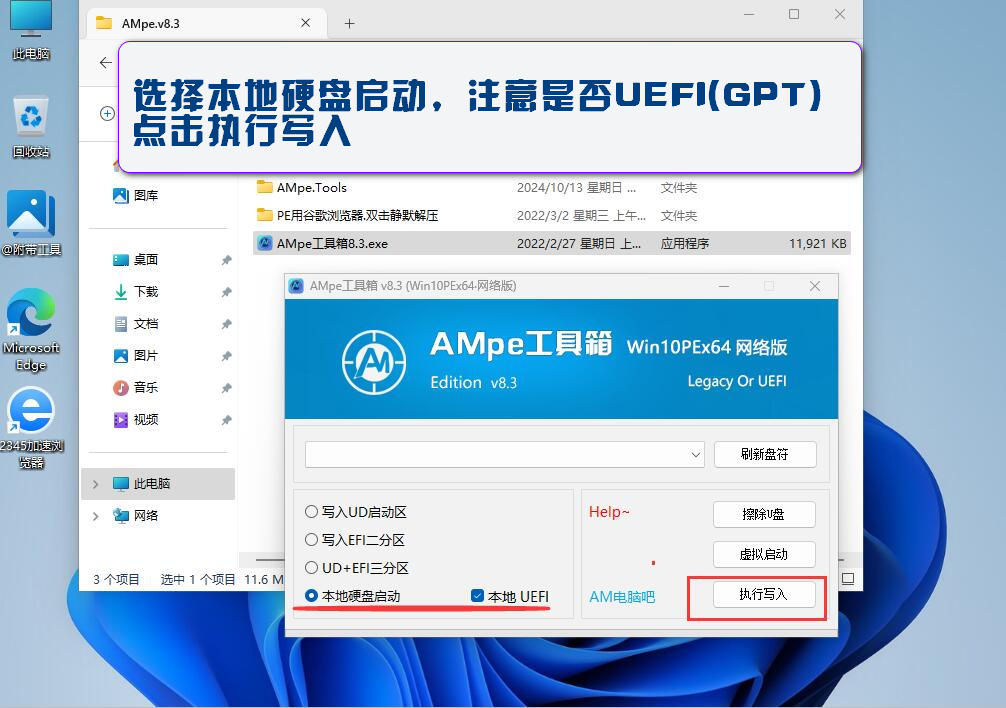This screenshot has width=1006, height=708.
Task: Click the folder icon on AMpe.v8.3 tab
Action: (104, 23)
